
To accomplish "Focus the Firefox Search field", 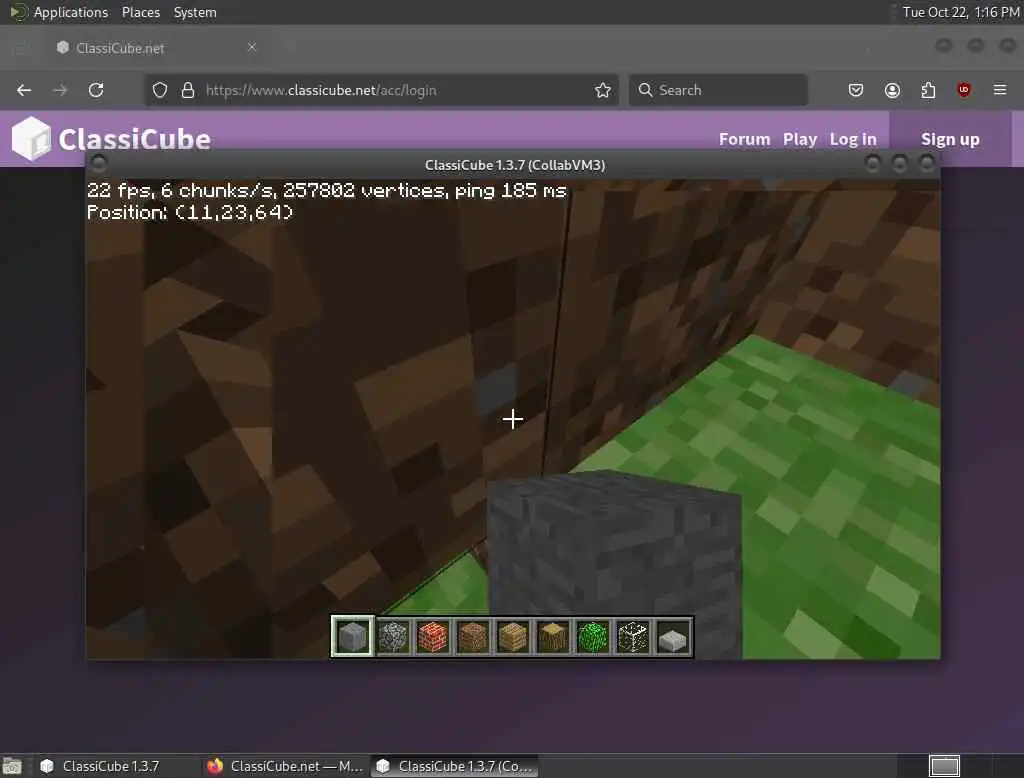I will click(718, 90).
